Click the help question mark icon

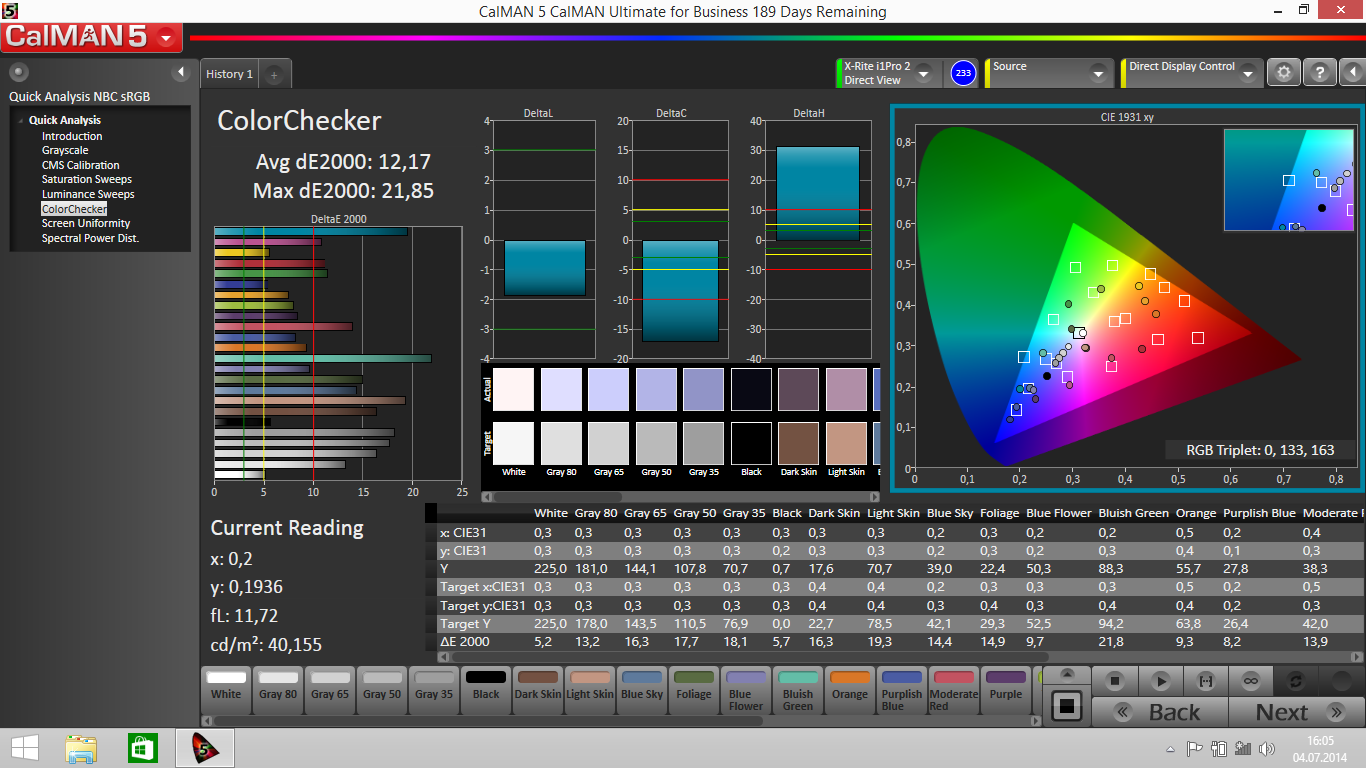click(x=1320, y=72)
